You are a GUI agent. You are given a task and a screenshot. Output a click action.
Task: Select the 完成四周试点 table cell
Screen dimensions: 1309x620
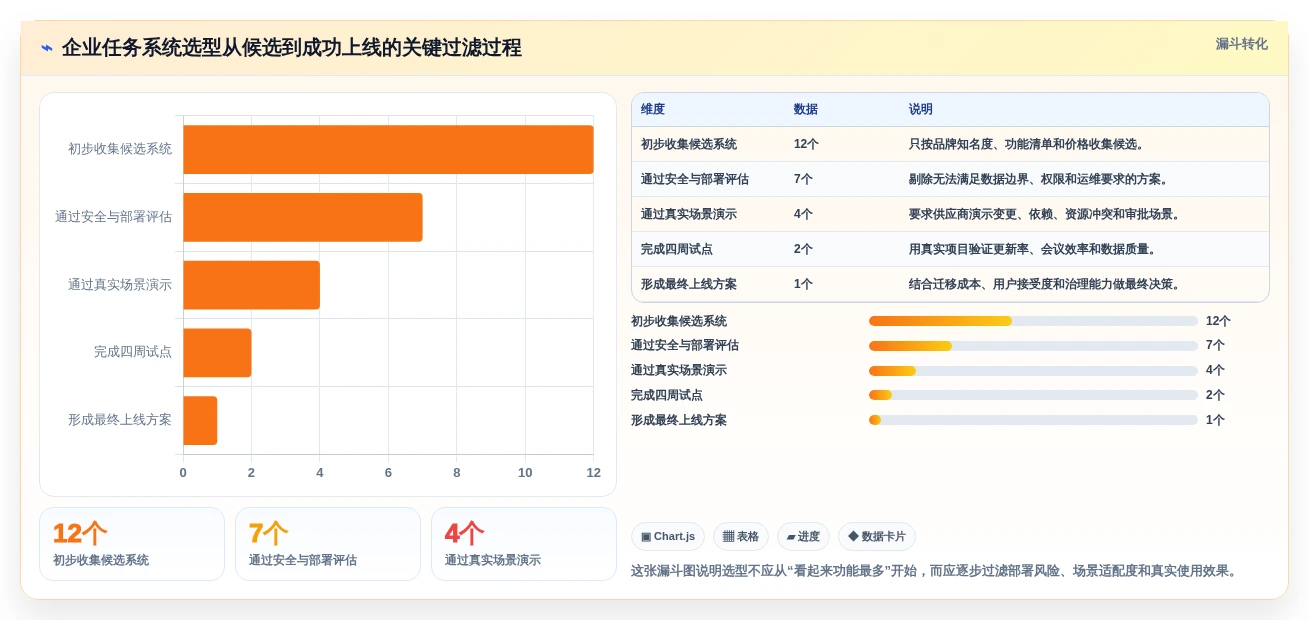pos(677,249)
